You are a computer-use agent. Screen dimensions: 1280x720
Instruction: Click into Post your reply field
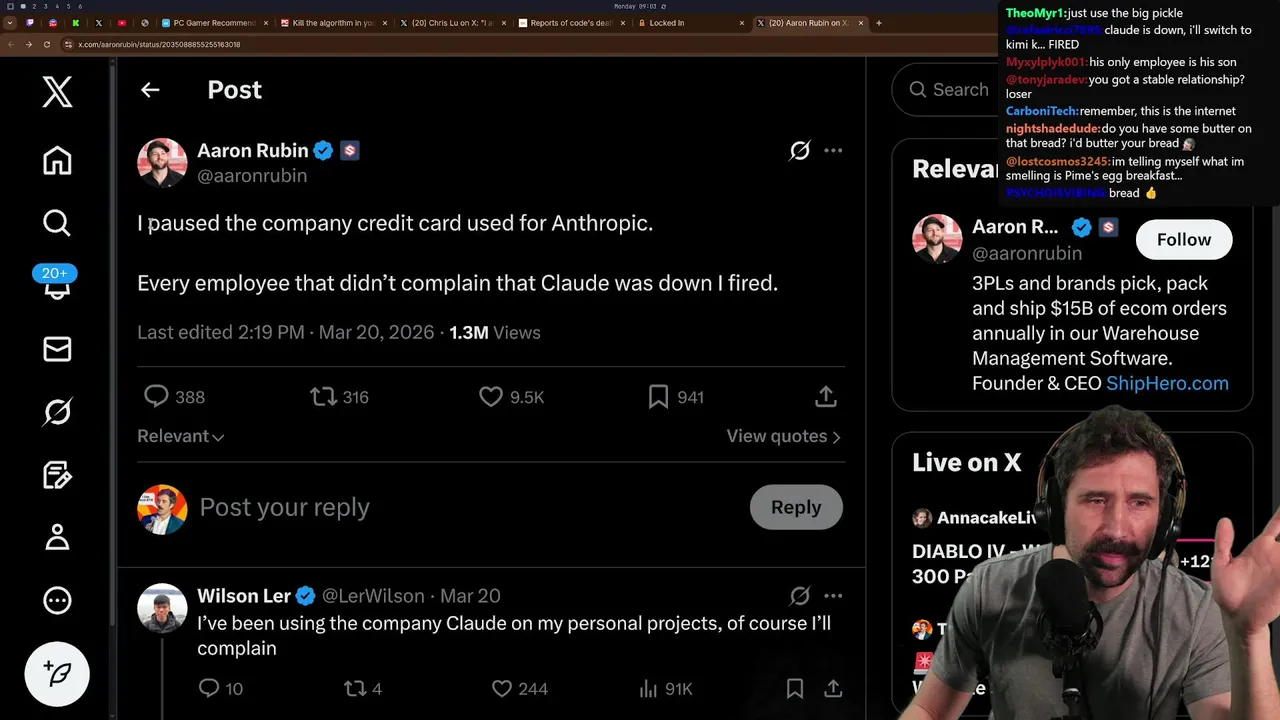coord(468,507)
